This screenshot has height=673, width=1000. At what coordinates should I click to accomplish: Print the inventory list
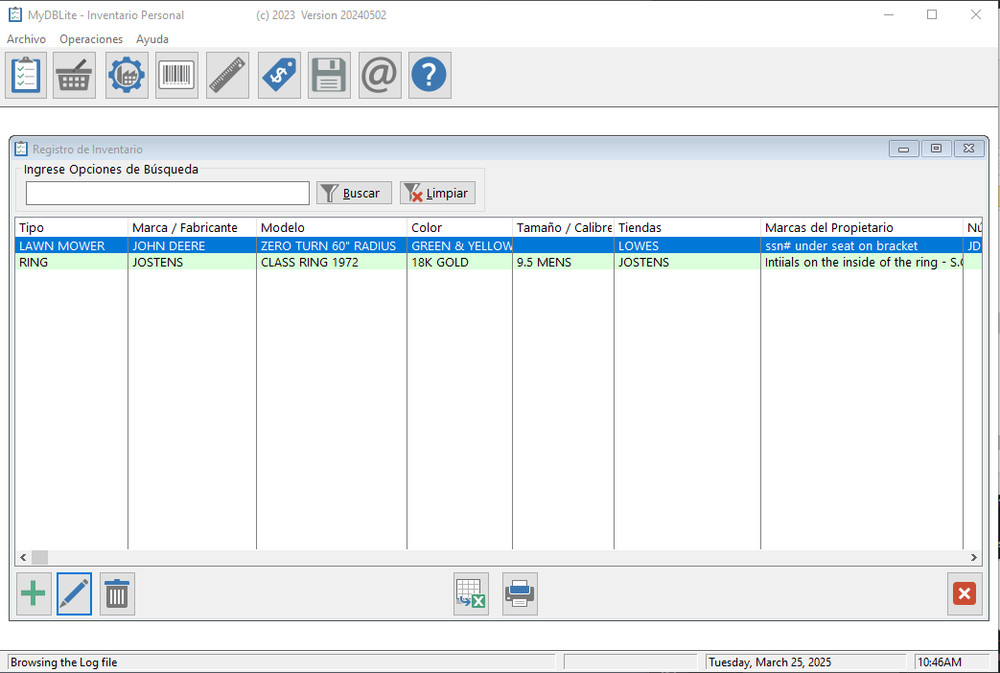[519, 593]
